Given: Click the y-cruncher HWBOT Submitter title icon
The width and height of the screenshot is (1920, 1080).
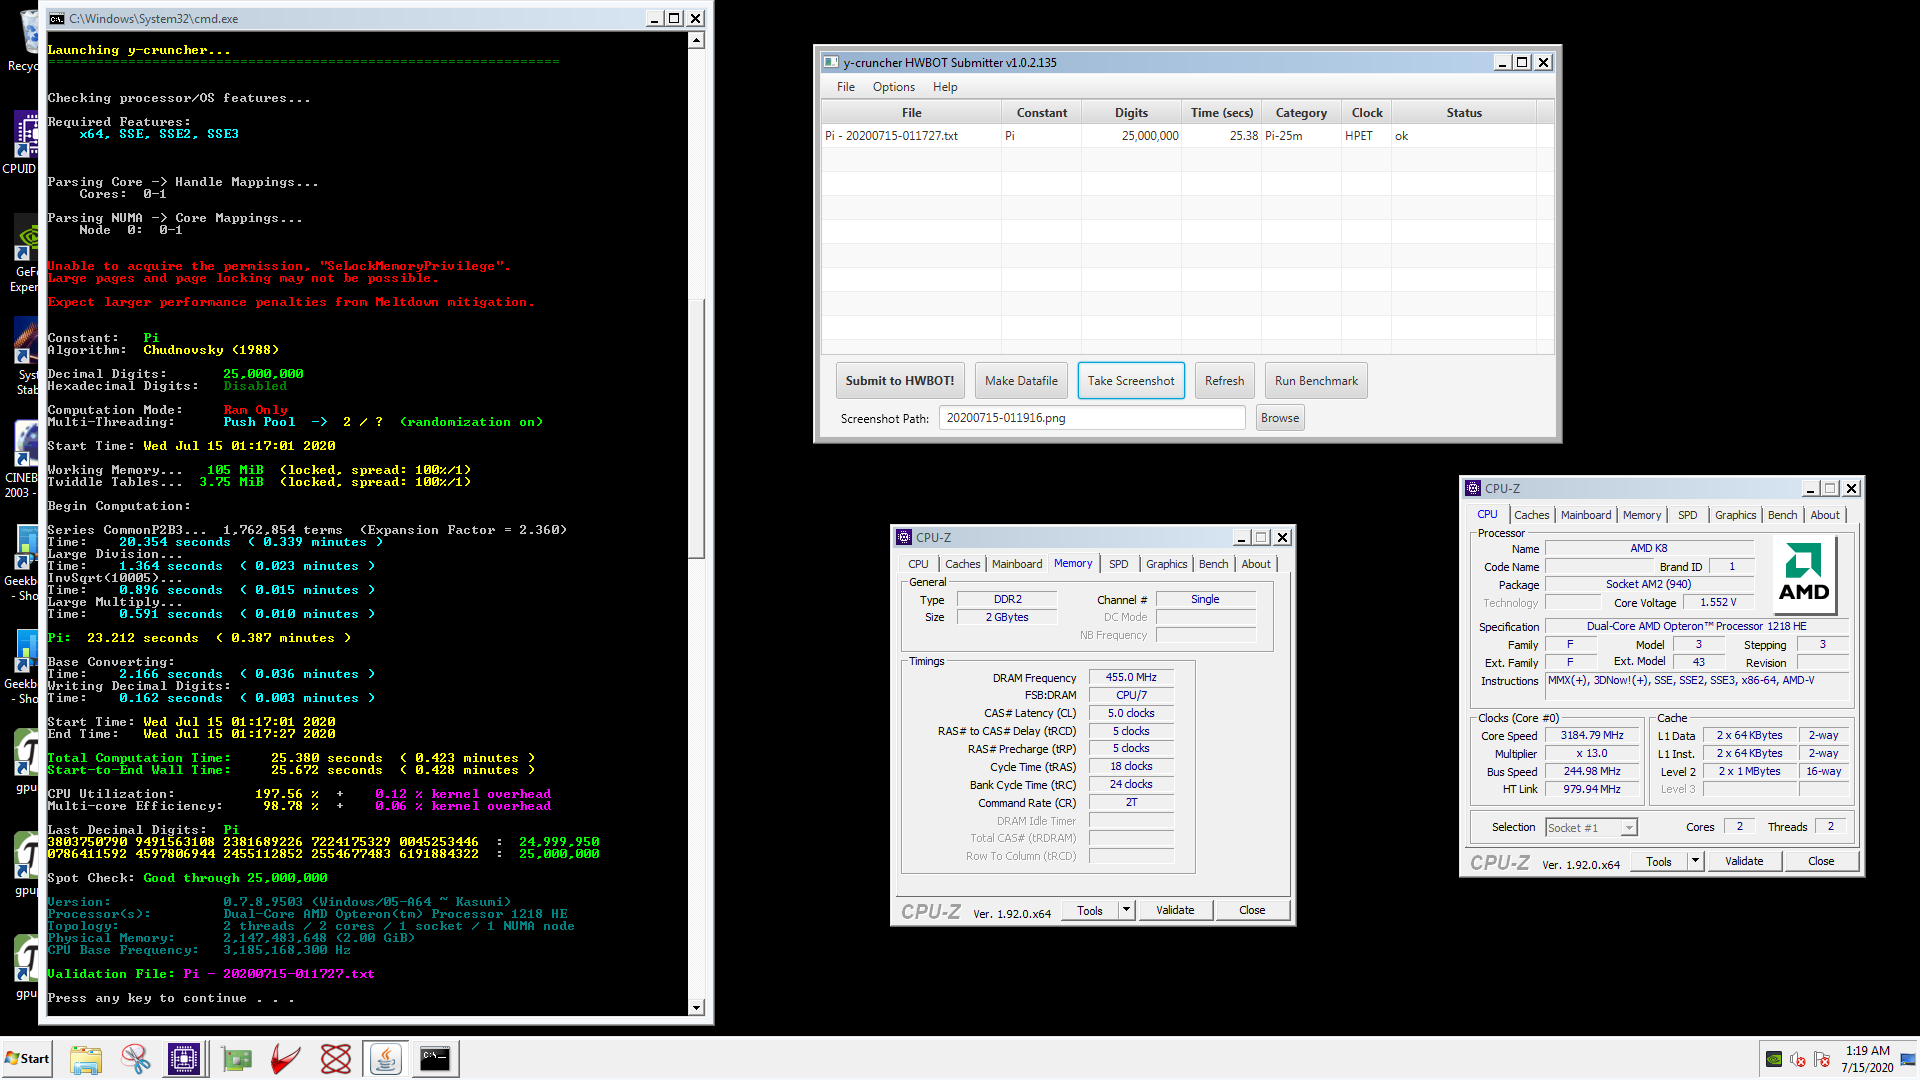Looking at the screenshot, I should (830, 62).
